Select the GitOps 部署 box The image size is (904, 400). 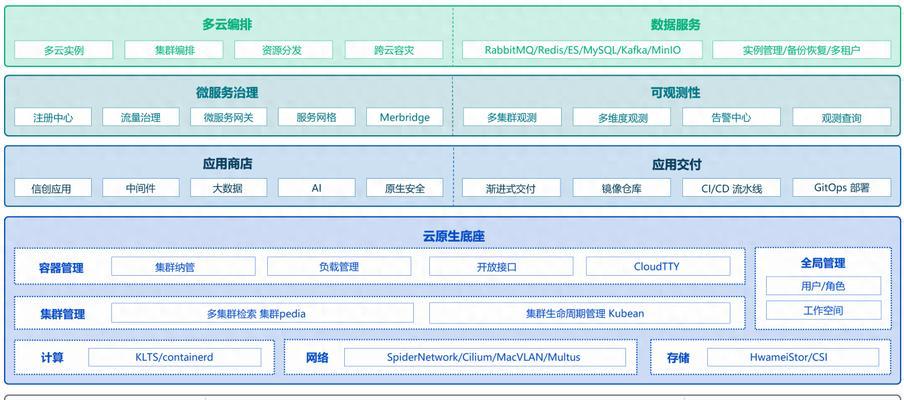[842, 188]
